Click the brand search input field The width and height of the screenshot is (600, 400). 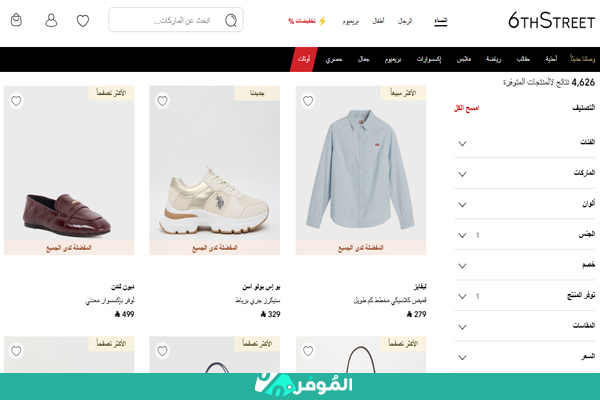[176, 20]
